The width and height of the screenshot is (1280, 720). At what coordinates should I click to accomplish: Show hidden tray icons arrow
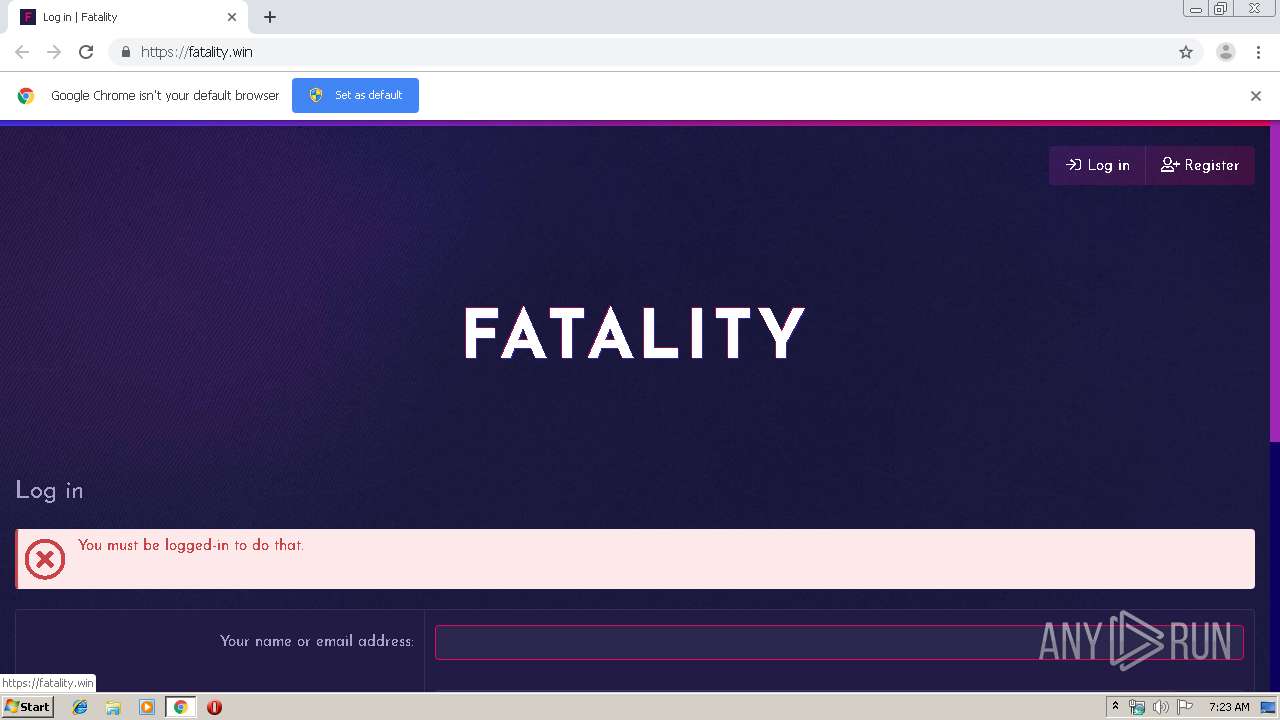[1115, 707]
